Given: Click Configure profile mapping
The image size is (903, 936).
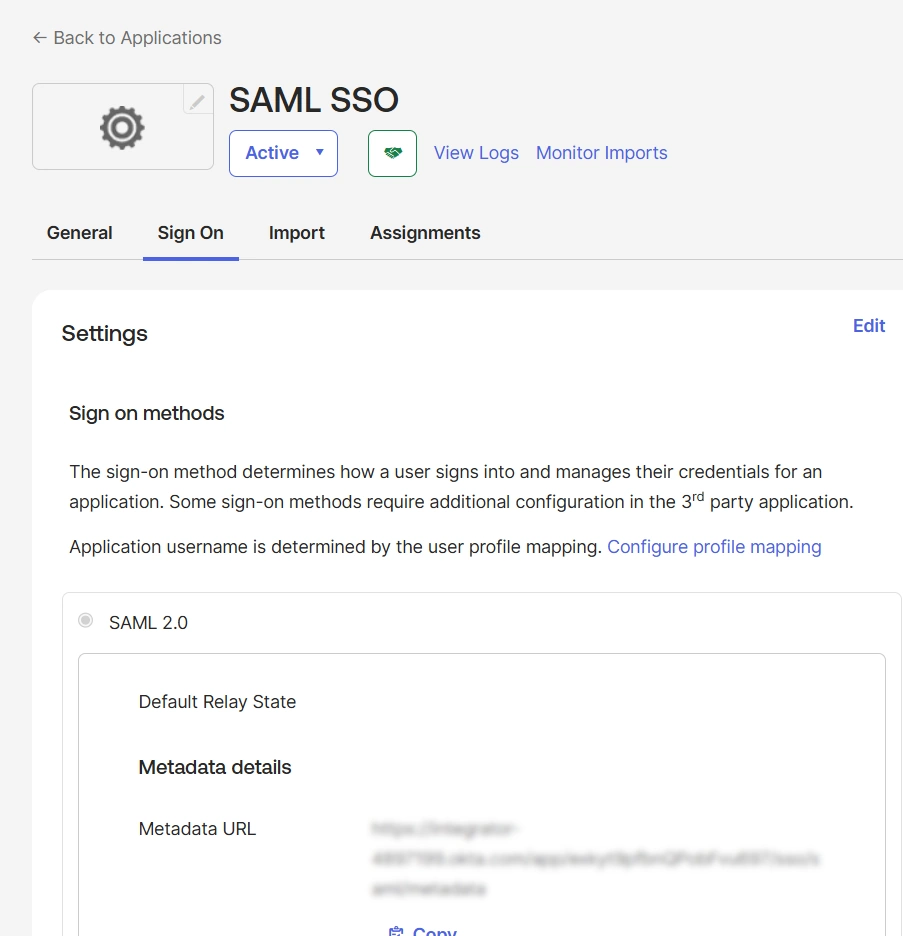Looking at the screenshot, I should (714, 547).
